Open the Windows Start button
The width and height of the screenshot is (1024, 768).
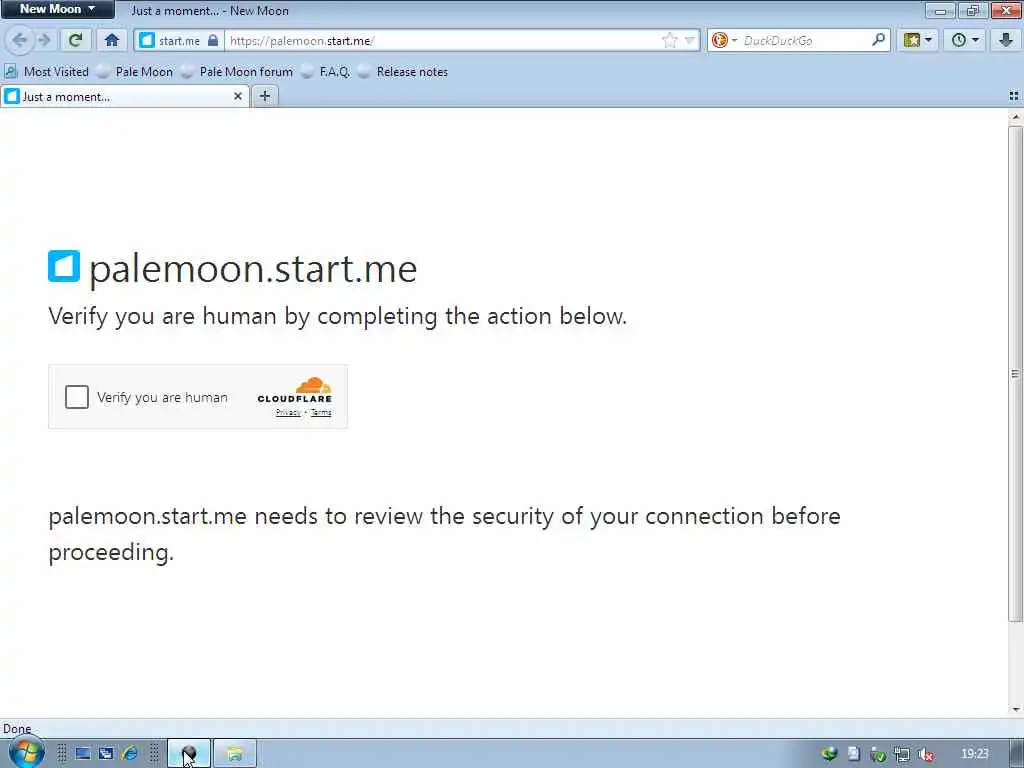point(27,753)
